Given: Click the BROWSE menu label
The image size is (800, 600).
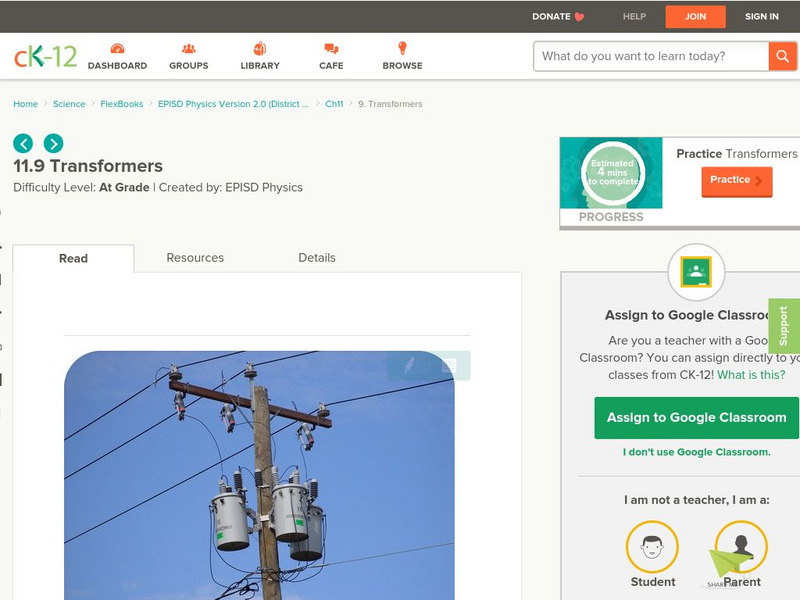Looking at the screenshot, I should 403,66.
